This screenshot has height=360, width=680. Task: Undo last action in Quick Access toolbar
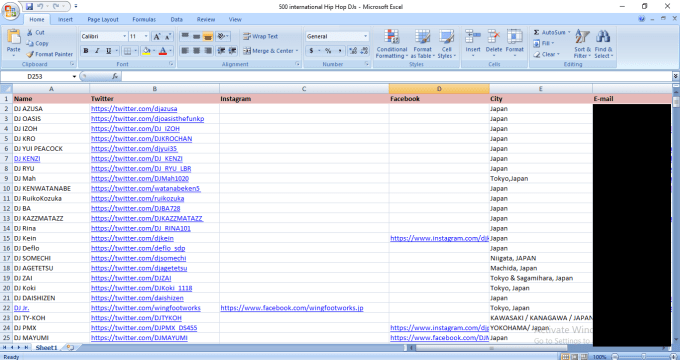point(40,7)
